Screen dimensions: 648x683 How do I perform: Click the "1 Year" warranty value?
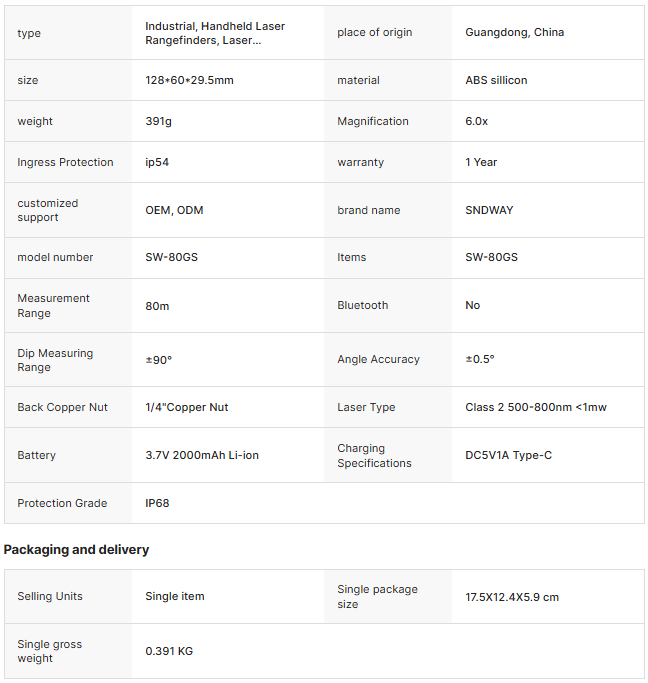click(481, 162)
